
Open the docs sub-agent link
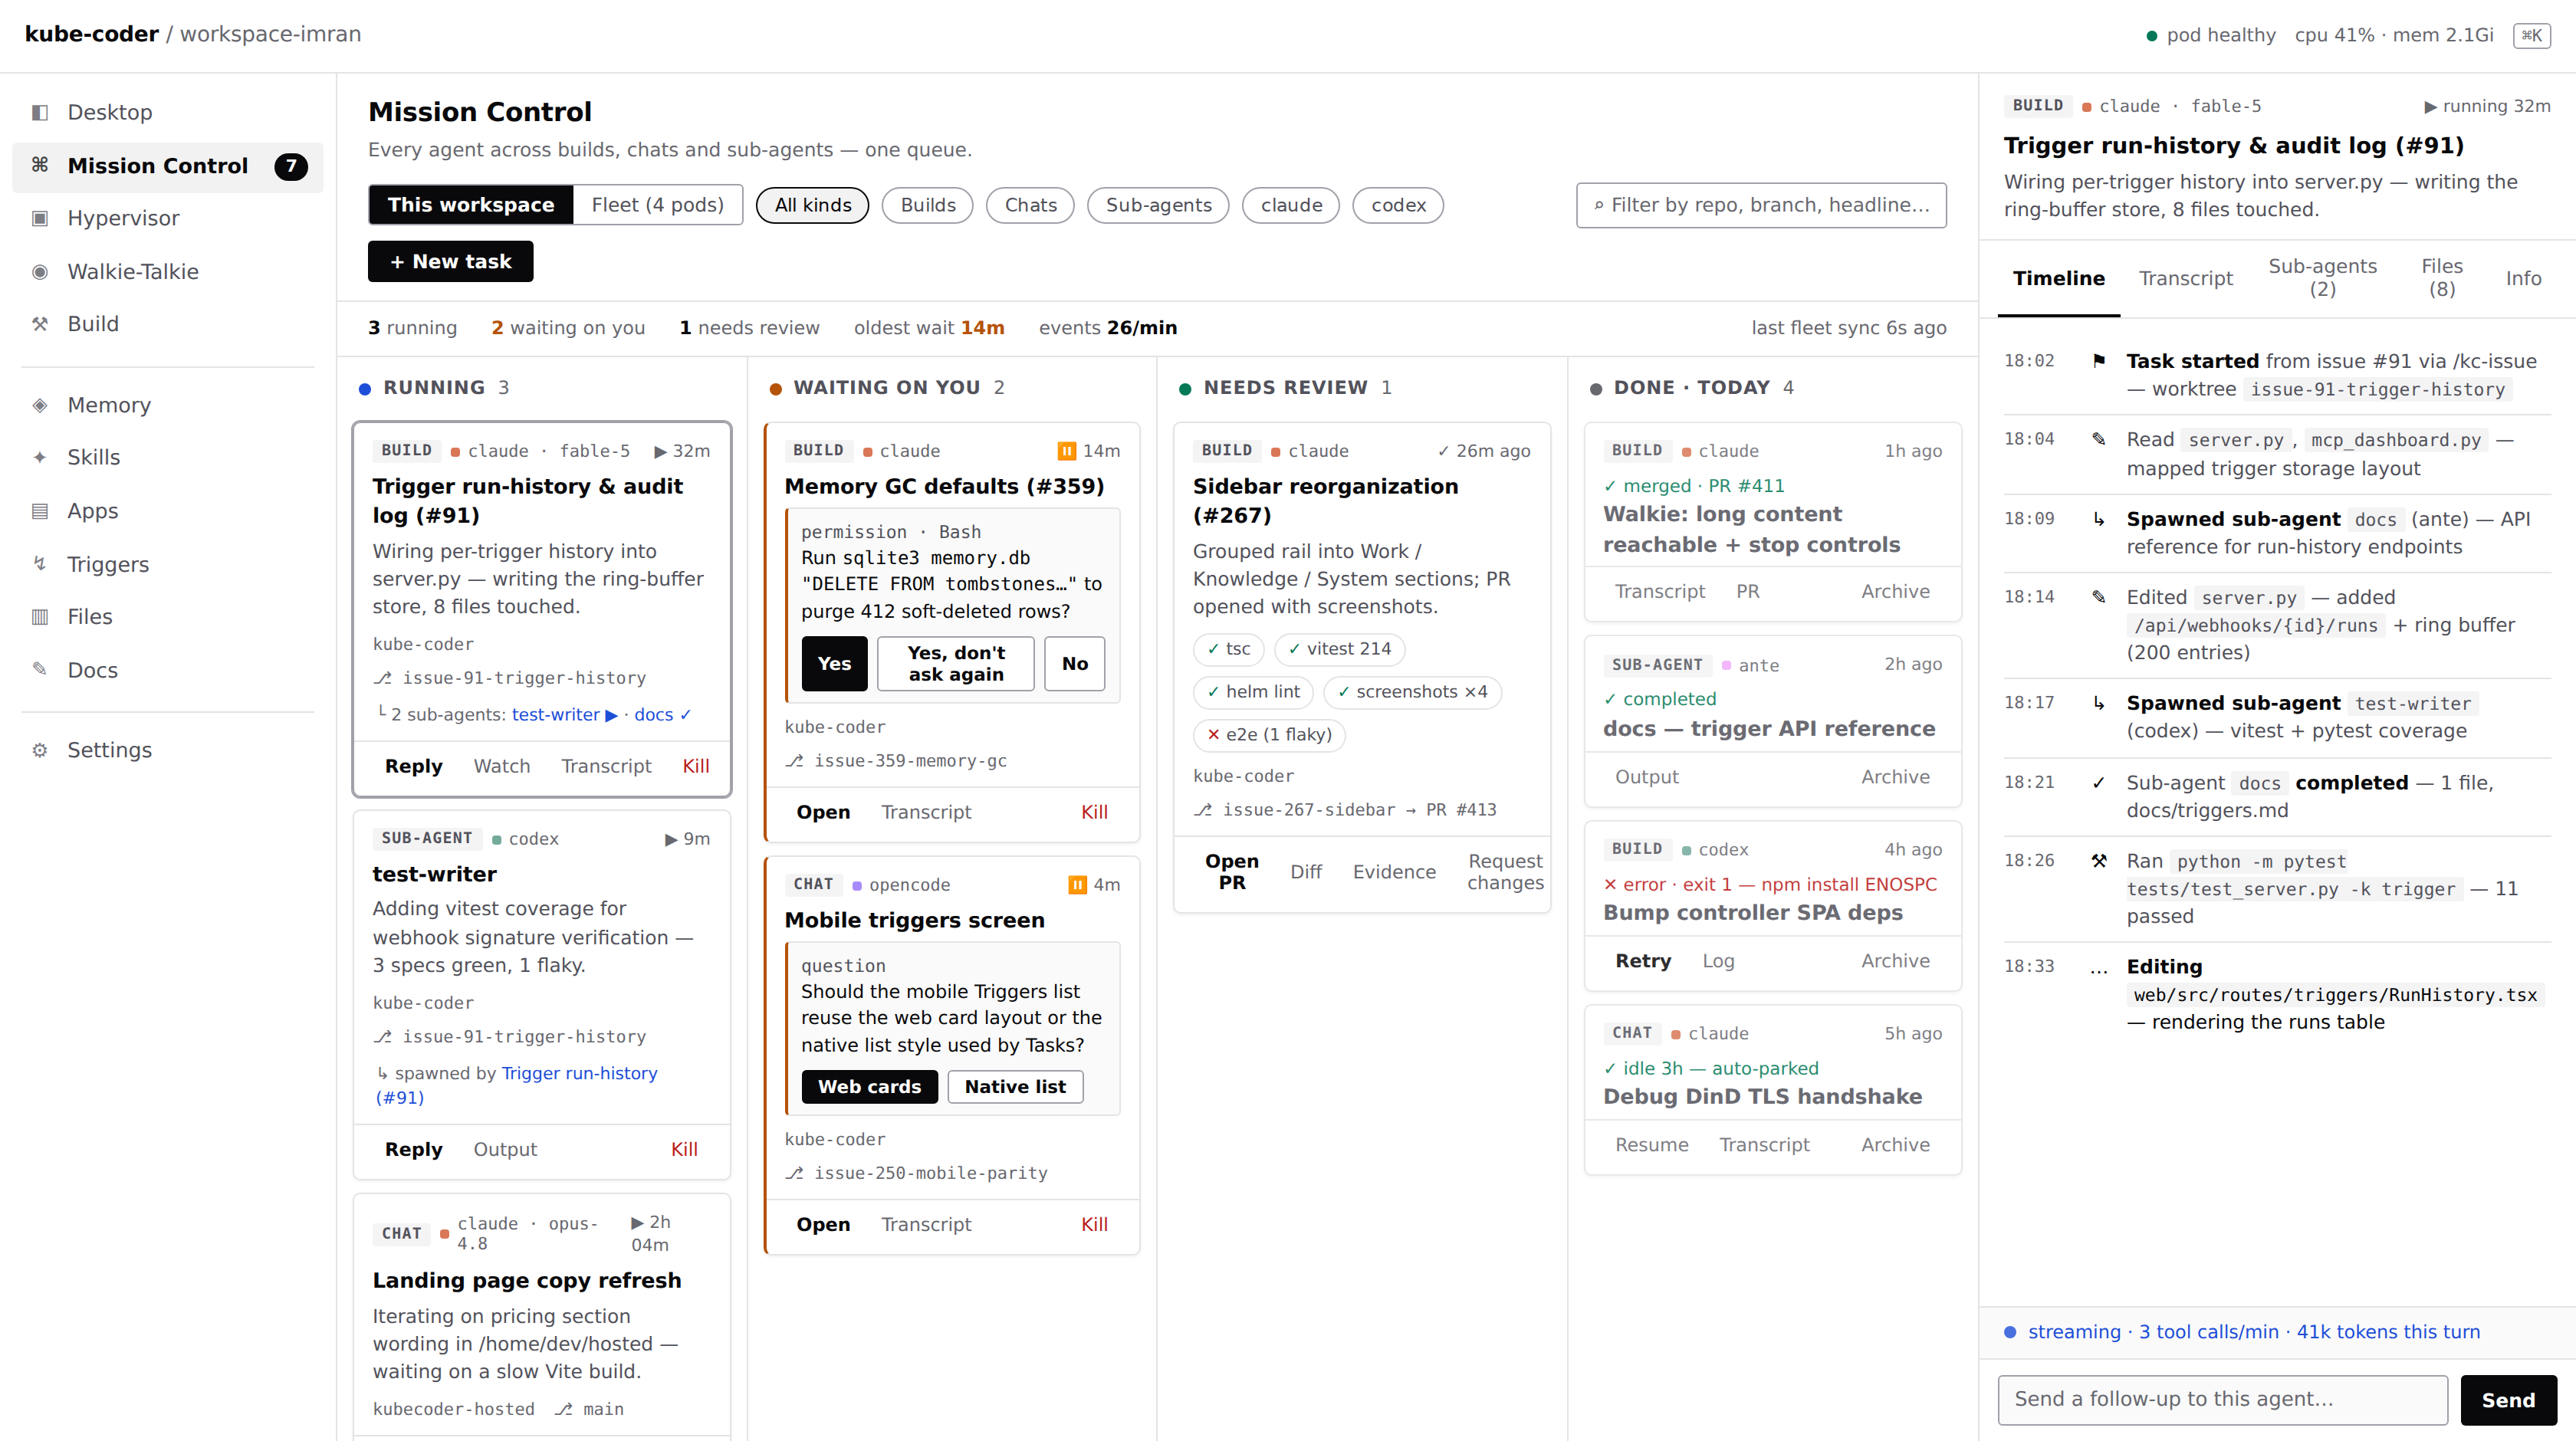click(x=662, y=715)
